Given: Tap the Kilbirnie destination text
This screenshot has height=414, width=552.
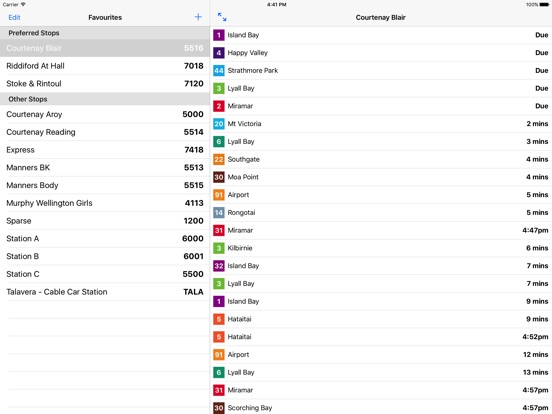Looking at the screenshot, I should pyautogui.click(x=240, y=248).
